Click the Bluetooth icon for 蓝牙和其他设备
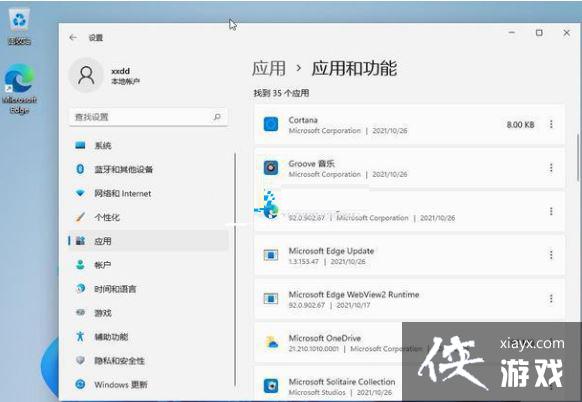The image size is (582, 402). click(x=80, y=169)
